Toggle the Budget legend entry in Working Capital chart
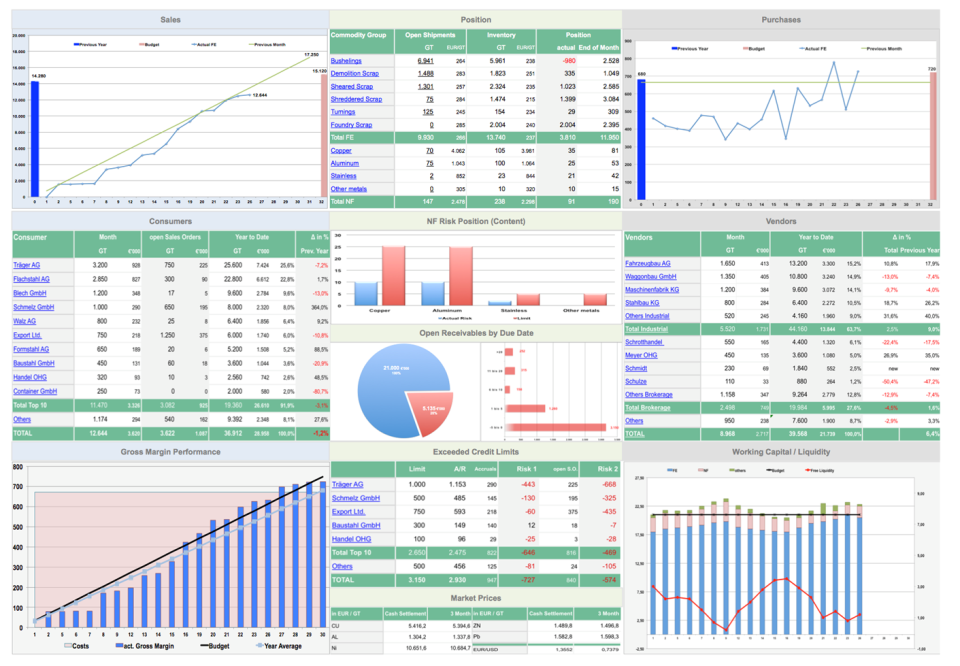 tap(768, 469)
